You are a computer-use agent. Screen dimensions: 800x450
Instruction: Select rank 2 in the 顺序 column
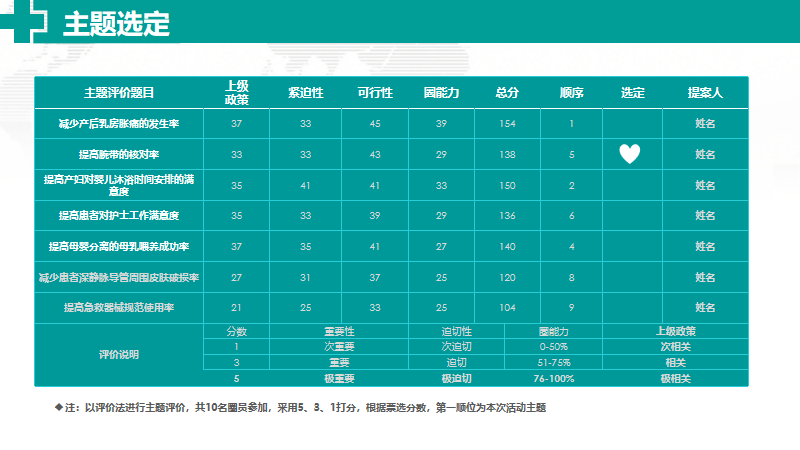click(571, 186)
